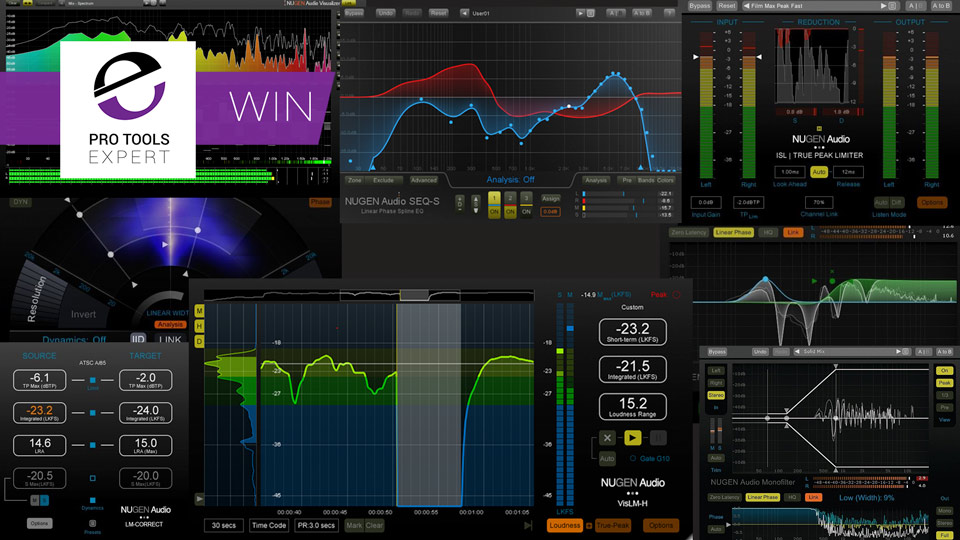Go to next preset arrow in ISL limiter

click(x=883, y=6)
